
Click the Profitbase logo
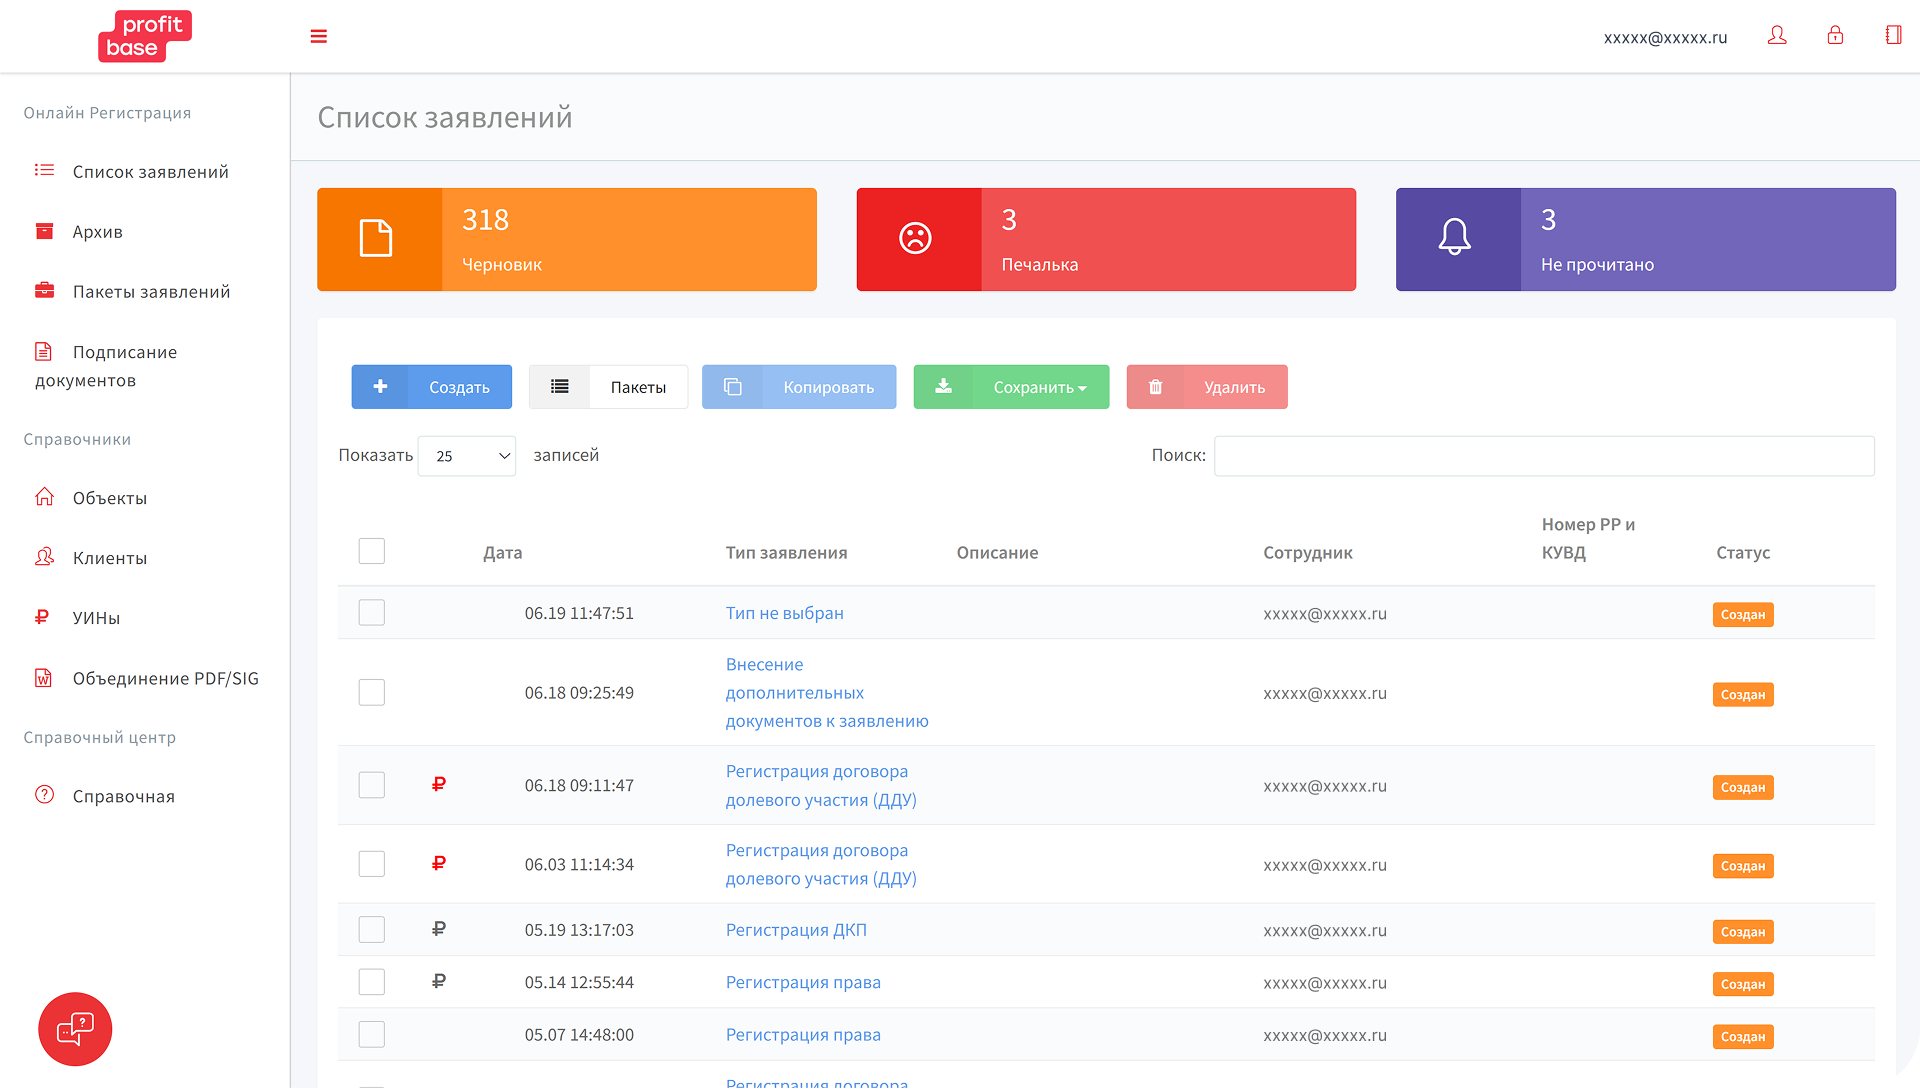point(145,36)
